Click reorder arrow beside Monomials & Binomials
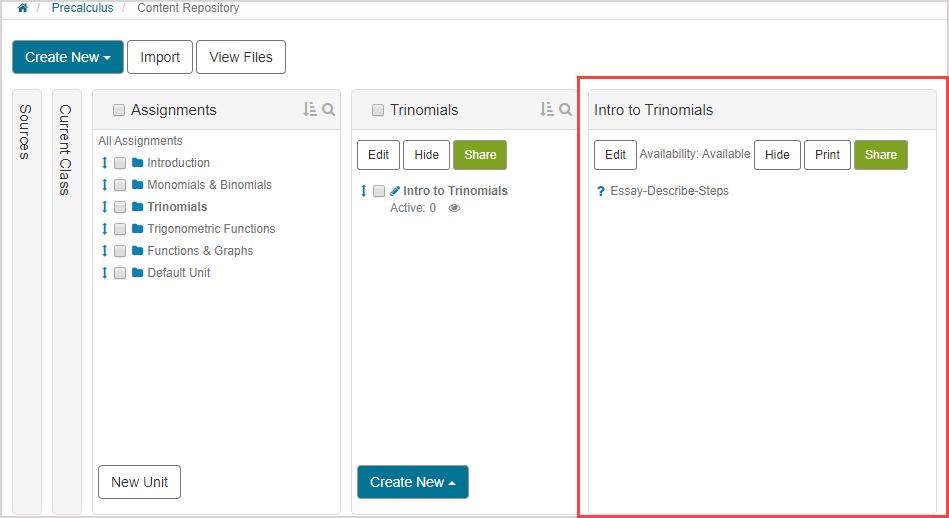Image resolution: width=949 pixels, height=518 pixels. (x=104, y=185)
